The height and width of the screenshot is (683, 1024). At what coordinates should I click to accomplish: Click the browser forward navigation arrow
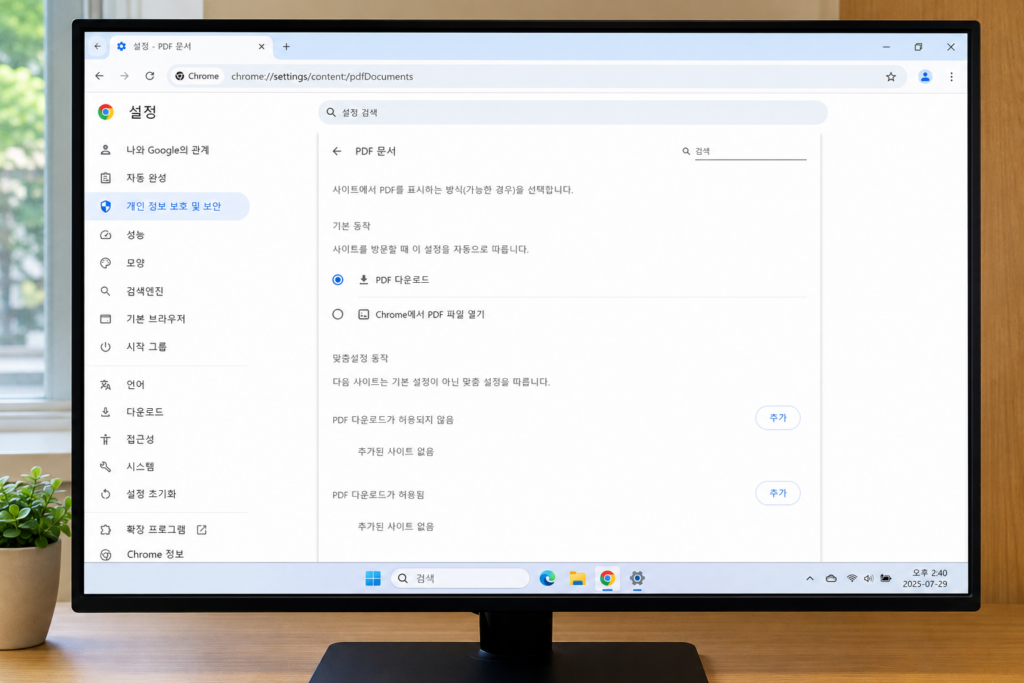[x=124, y=76]
